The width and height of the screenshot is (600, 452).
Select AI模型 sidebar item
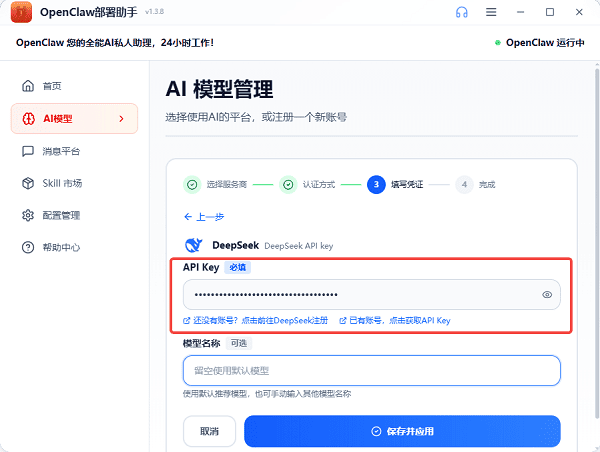[74, 119]
